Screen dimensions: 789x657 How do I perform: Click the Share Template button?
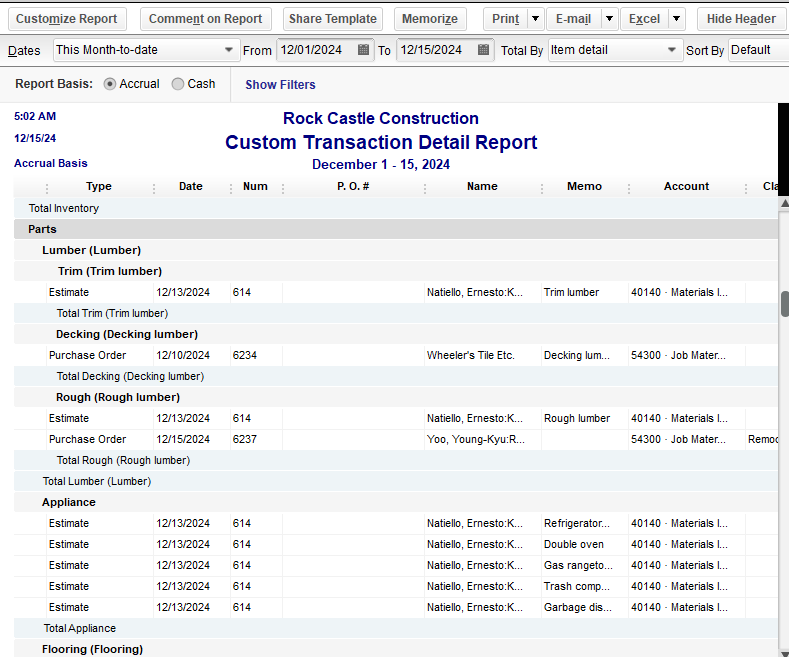point(333,19)
